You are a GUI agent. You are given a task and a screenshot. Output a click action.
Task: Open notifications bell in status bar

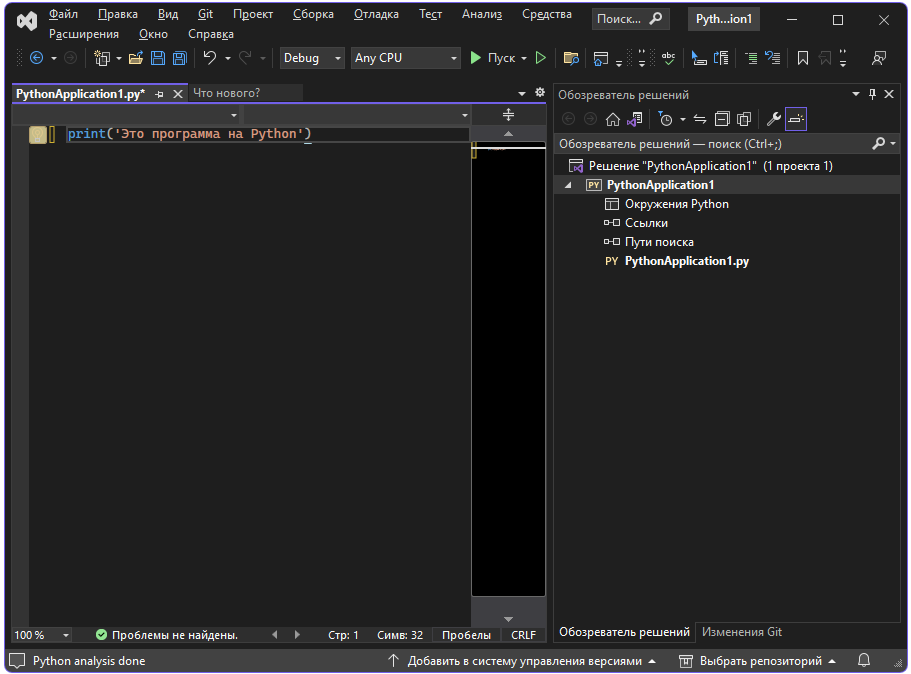tap(864, 661)
